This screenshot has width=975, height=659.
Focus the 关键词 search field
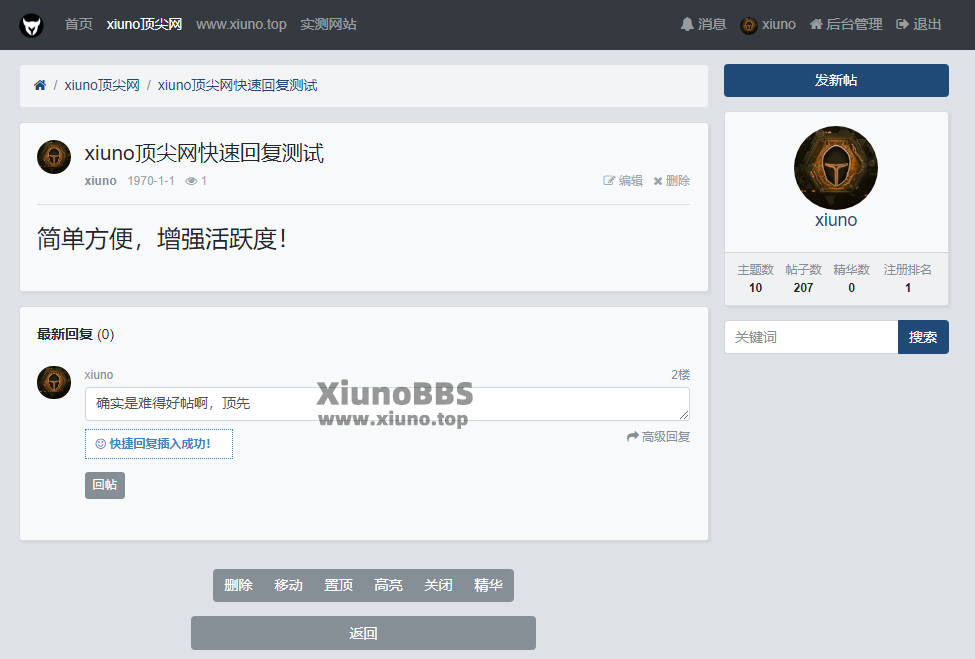[x=810, y=337]
